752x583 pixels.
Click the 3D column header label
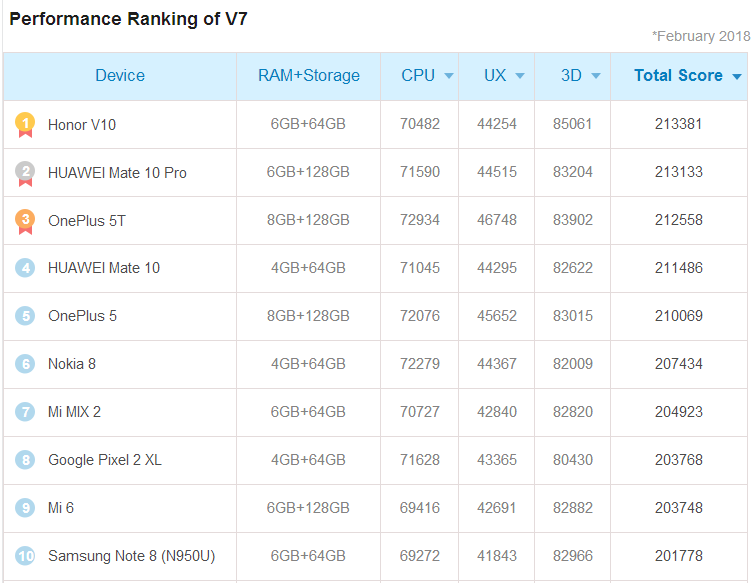pyautogui.click(x=571, y=75)
